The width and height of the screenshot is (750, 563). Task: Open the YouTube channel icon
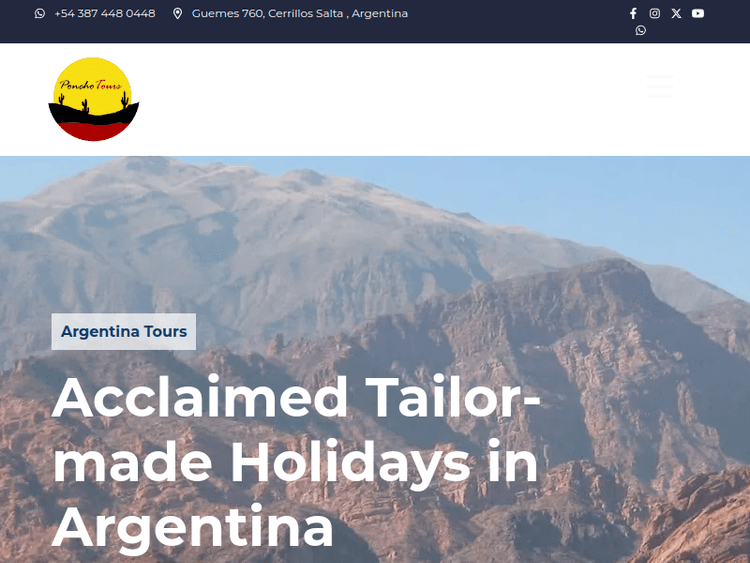point(698,13)
